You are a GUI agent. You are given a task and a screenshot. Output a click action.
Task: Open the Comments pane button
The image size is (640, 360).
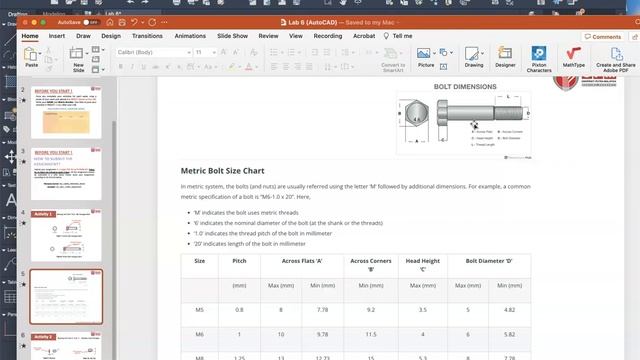coord(603,37)
